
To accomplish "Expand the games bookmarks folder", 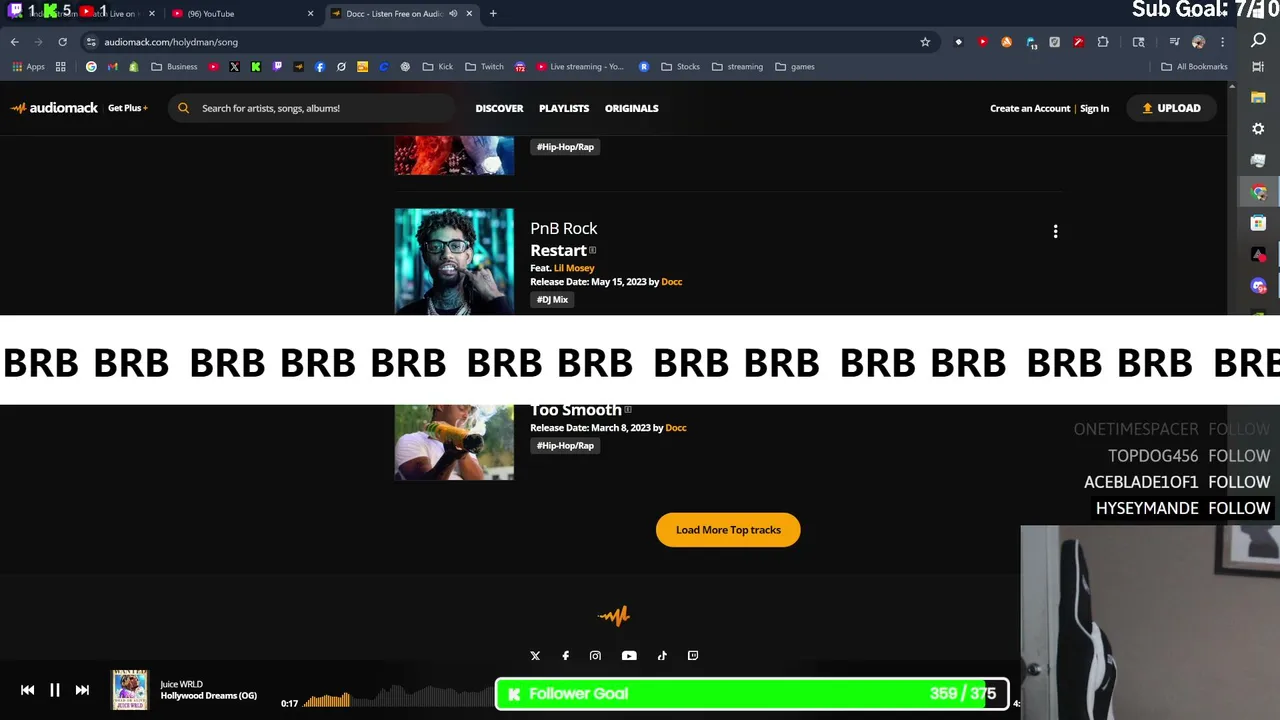I will (x=795, y=67).
